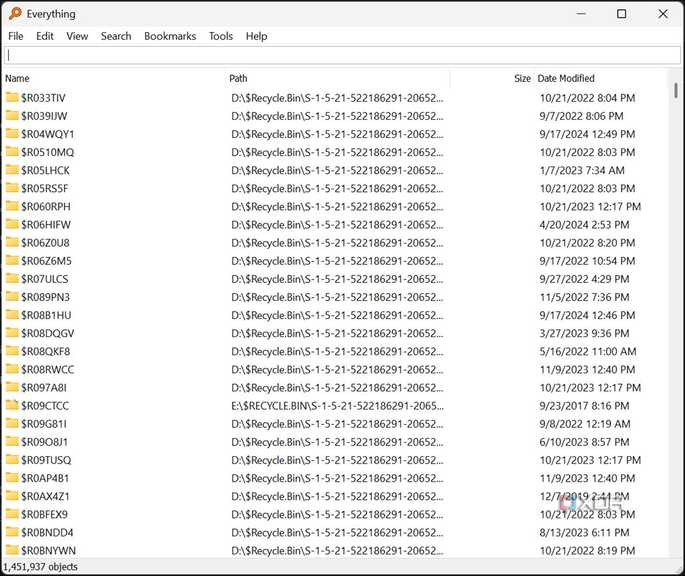
Task: Sort by Date Modified column header
Action: click(566, 79)
